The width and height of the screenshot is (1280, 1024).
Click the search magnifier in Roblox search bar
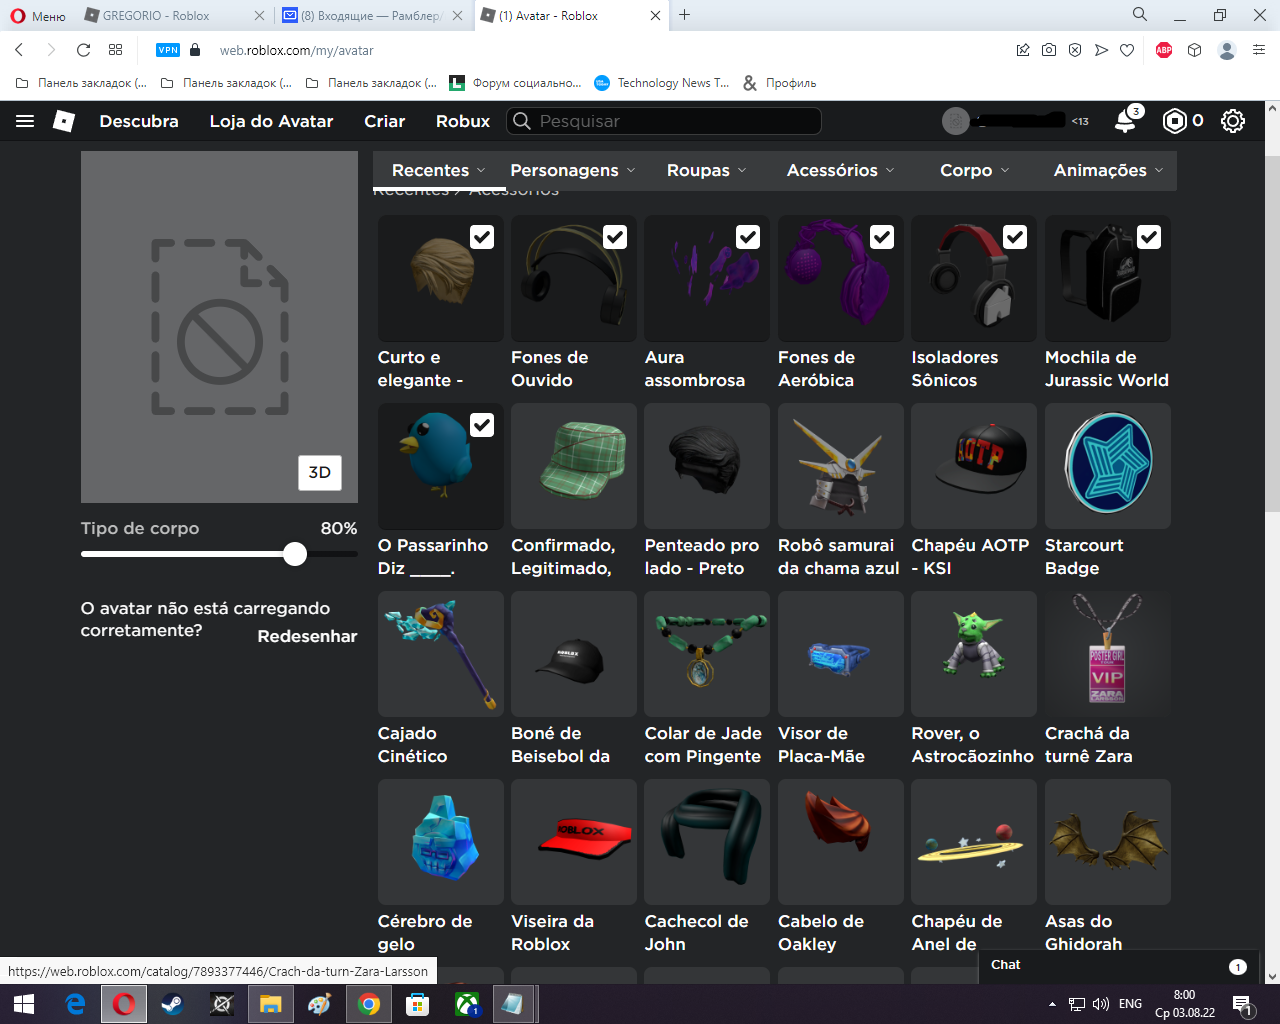(x=521, y=121)
